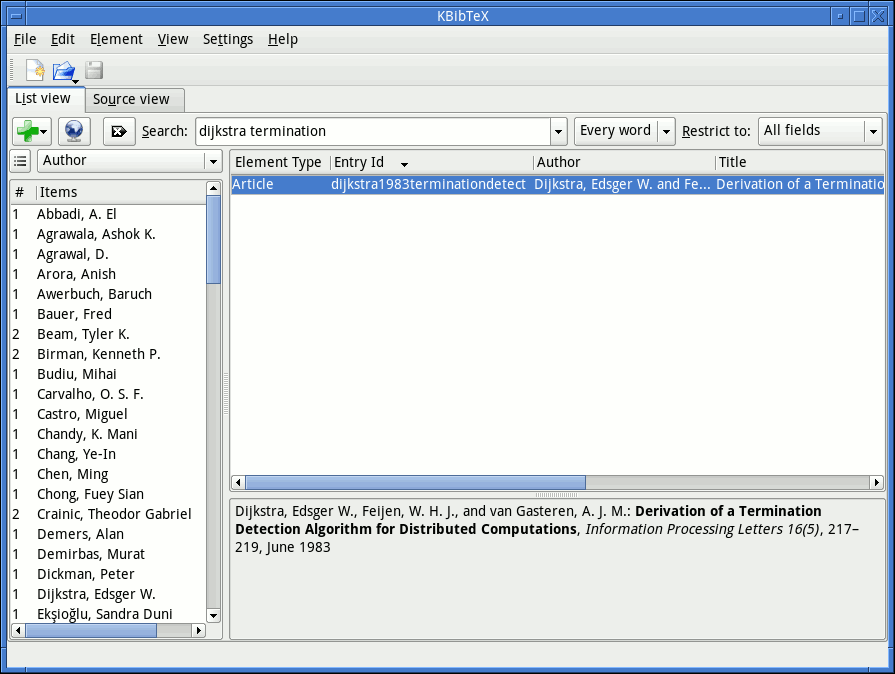Open the All fields restriction dropdown
The width and height of the screenshot is (895, 674).
pos(820,131)
